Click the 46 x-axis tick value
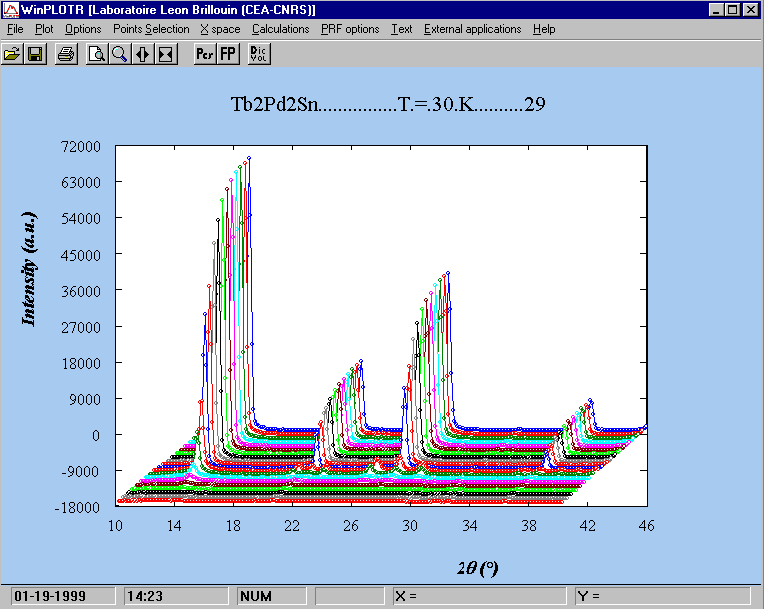 tap(646, 526)
